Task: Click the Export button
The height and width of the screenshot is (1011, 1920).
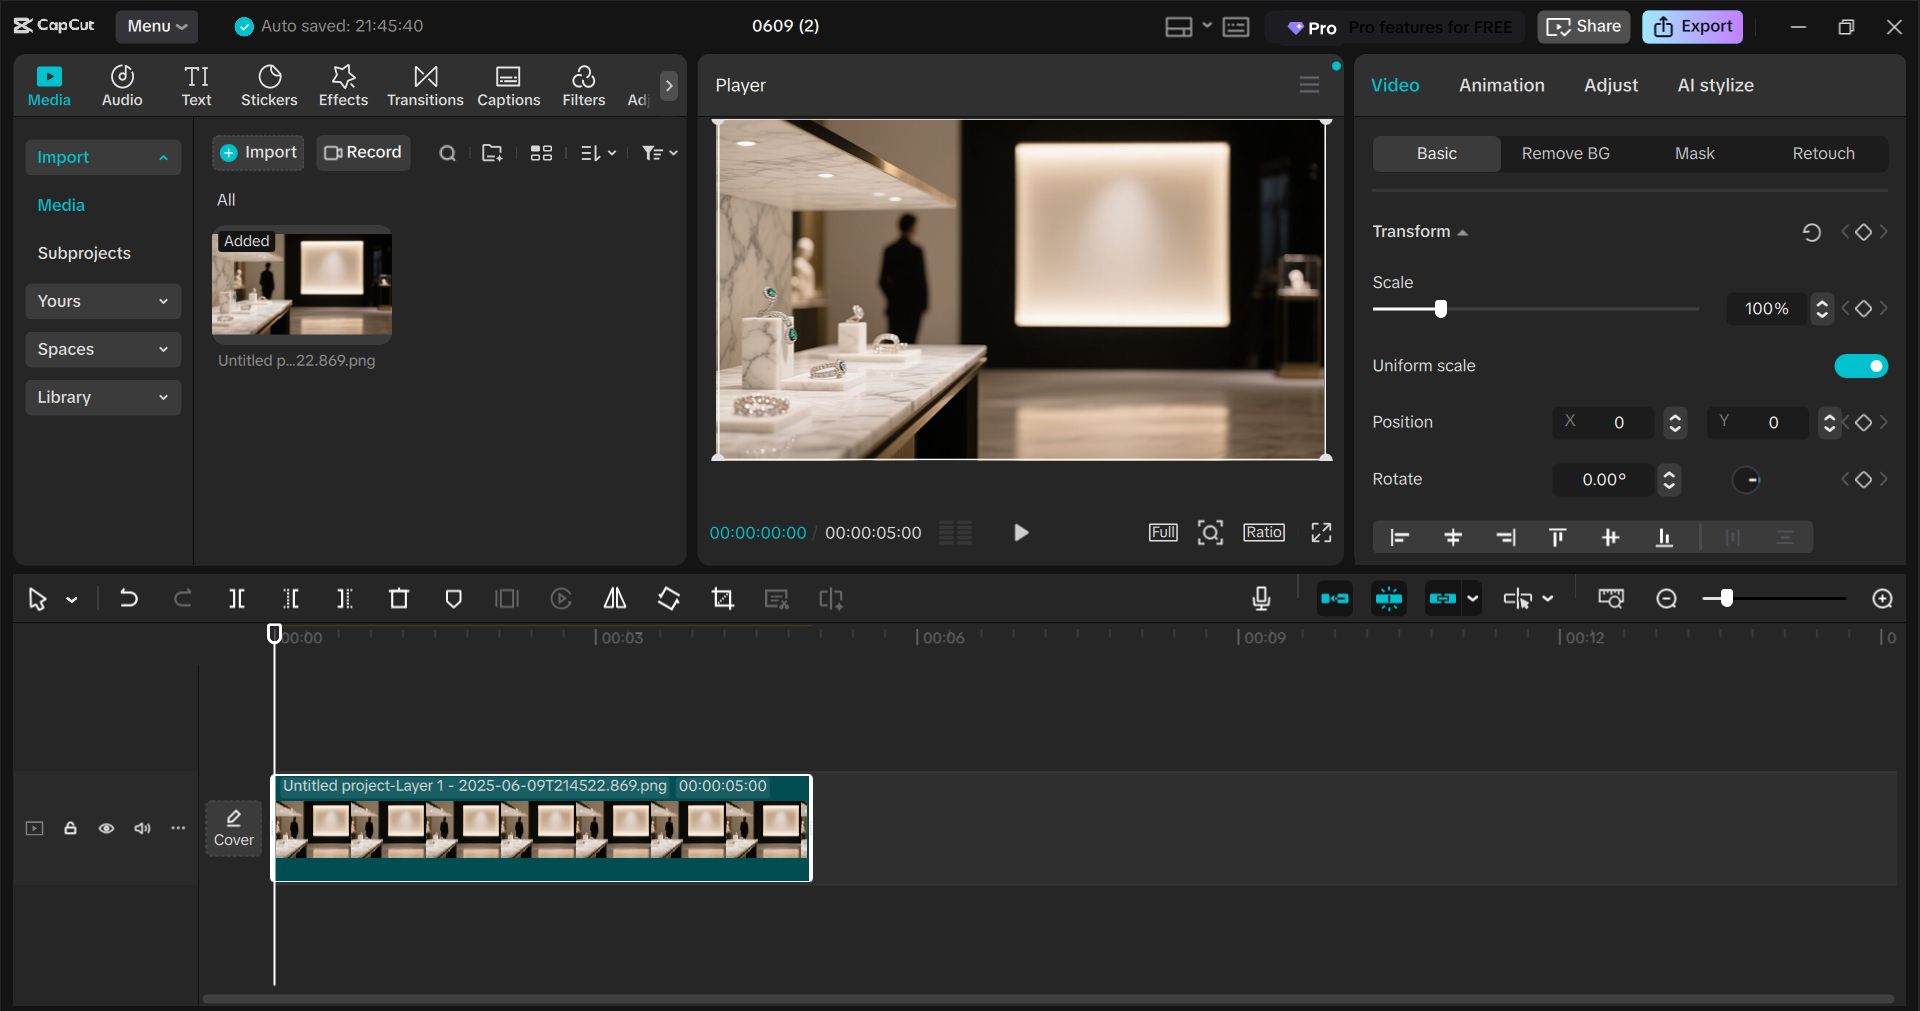Action: click(1692, 27)
